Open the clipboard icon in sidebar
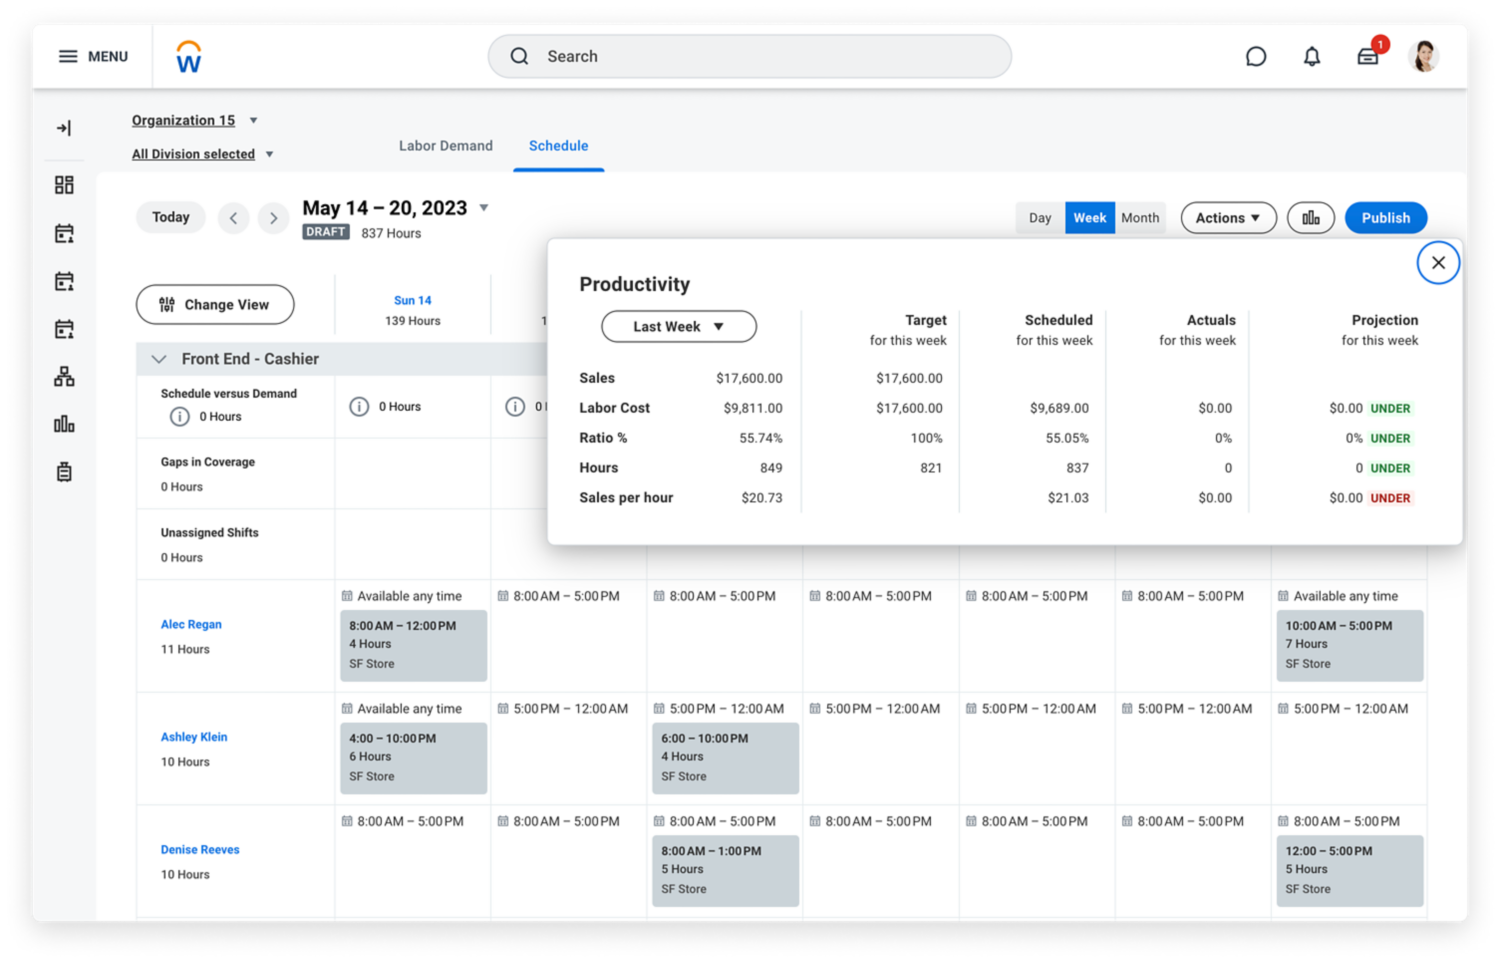 click(64, 472)
